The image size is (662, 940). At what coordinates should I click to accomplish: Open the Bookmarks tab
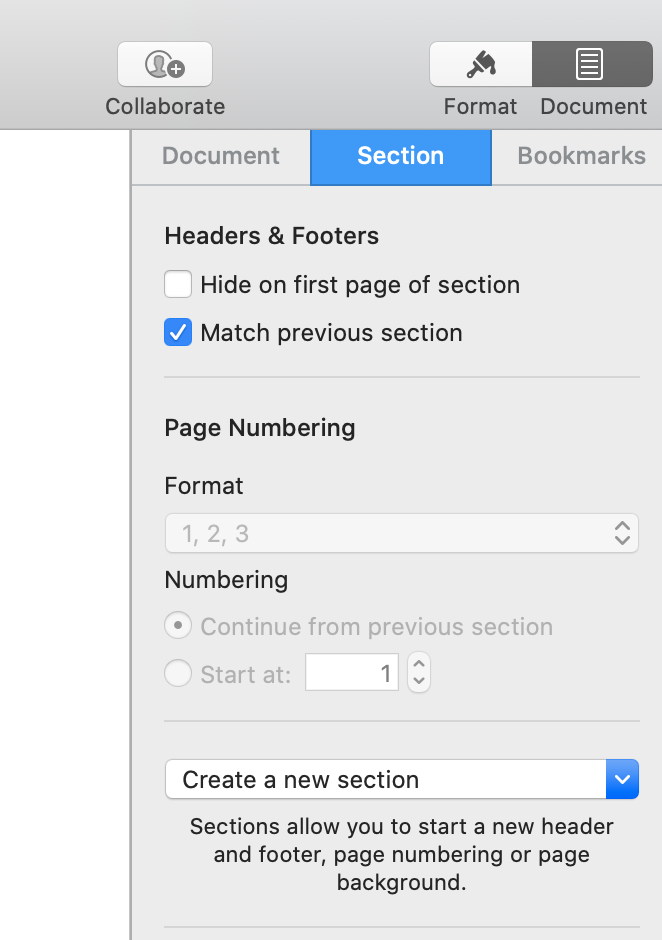tap(580, 156)
